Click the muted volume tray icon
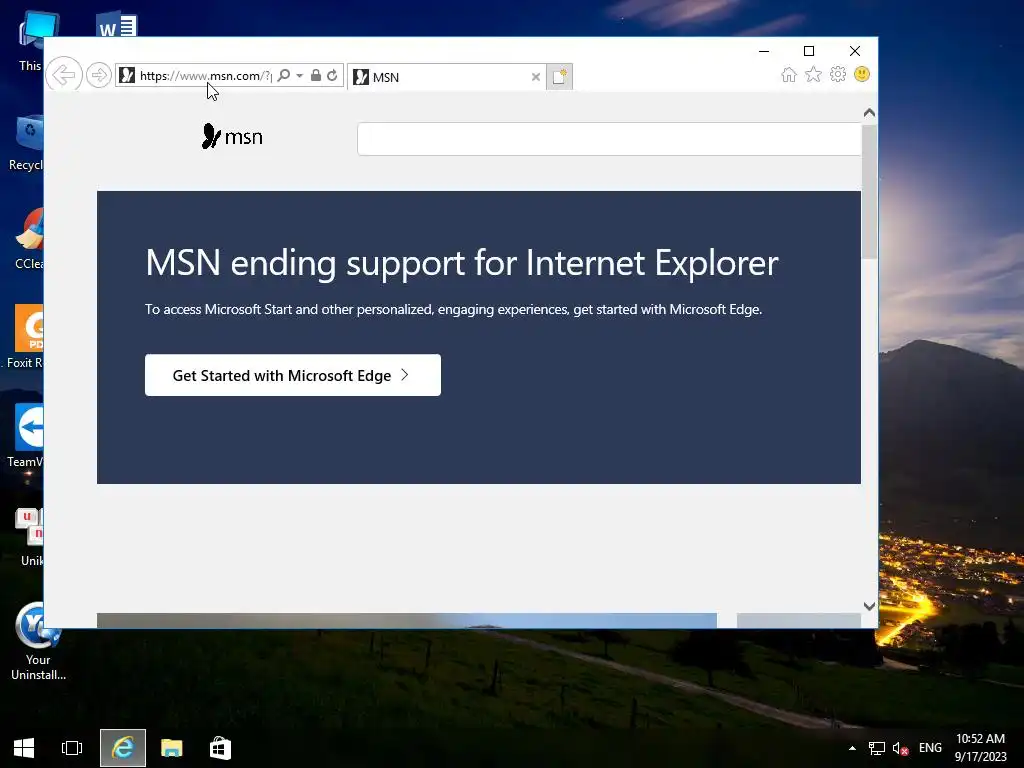1024x768 pixels. [901, 748]
